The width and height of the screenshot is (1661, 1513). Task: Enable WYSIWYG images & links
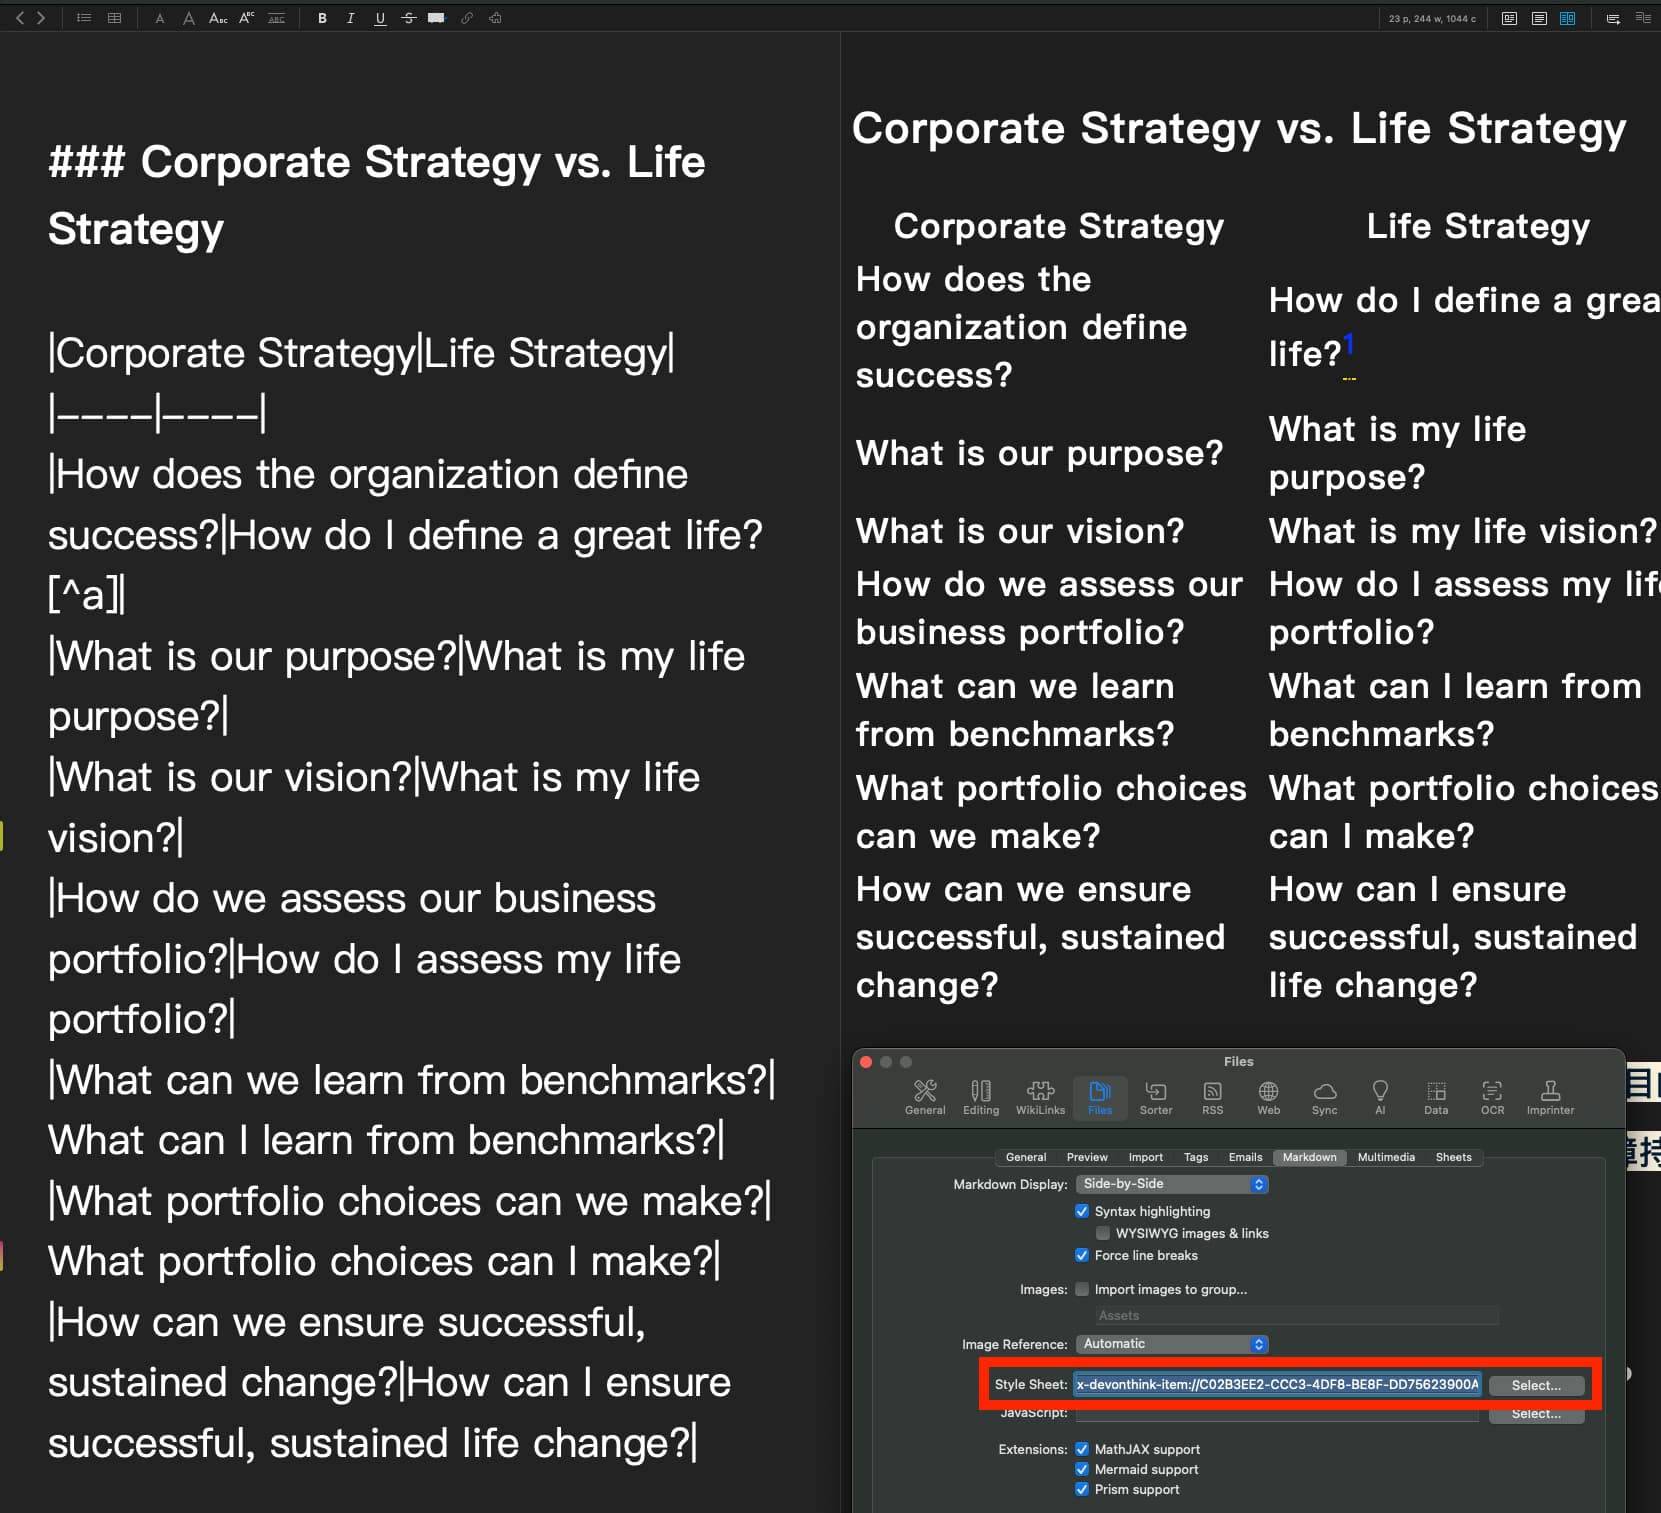1103,1233
